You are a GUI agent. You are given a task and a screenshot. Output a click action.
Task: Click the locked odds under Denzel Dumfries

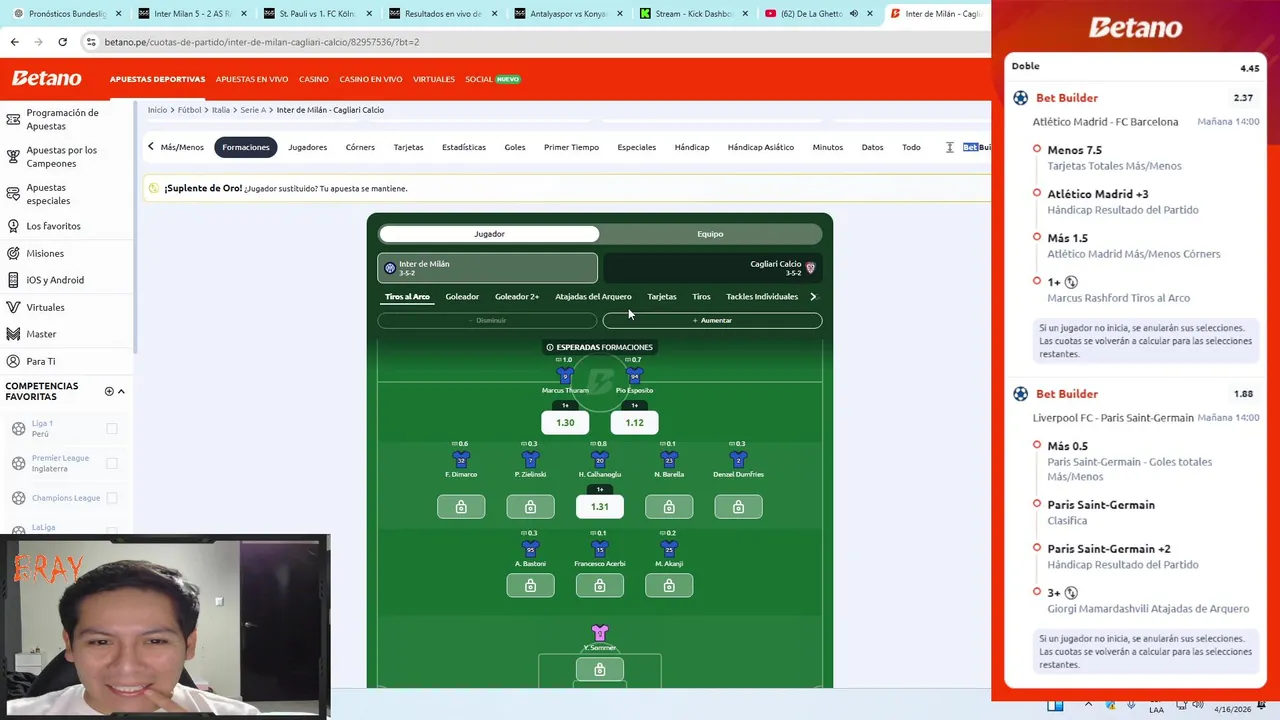coord(738,507)
